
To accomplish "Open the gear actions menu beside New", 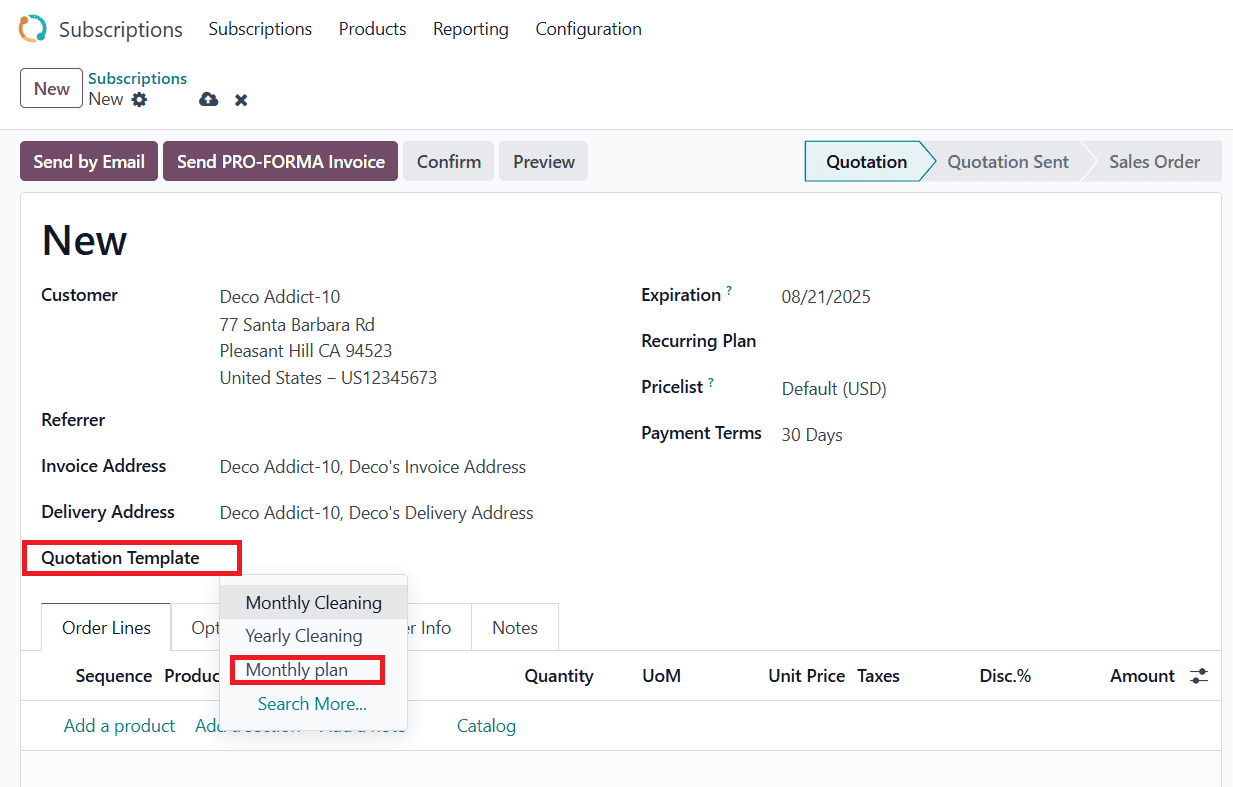I will click(139, 99).
